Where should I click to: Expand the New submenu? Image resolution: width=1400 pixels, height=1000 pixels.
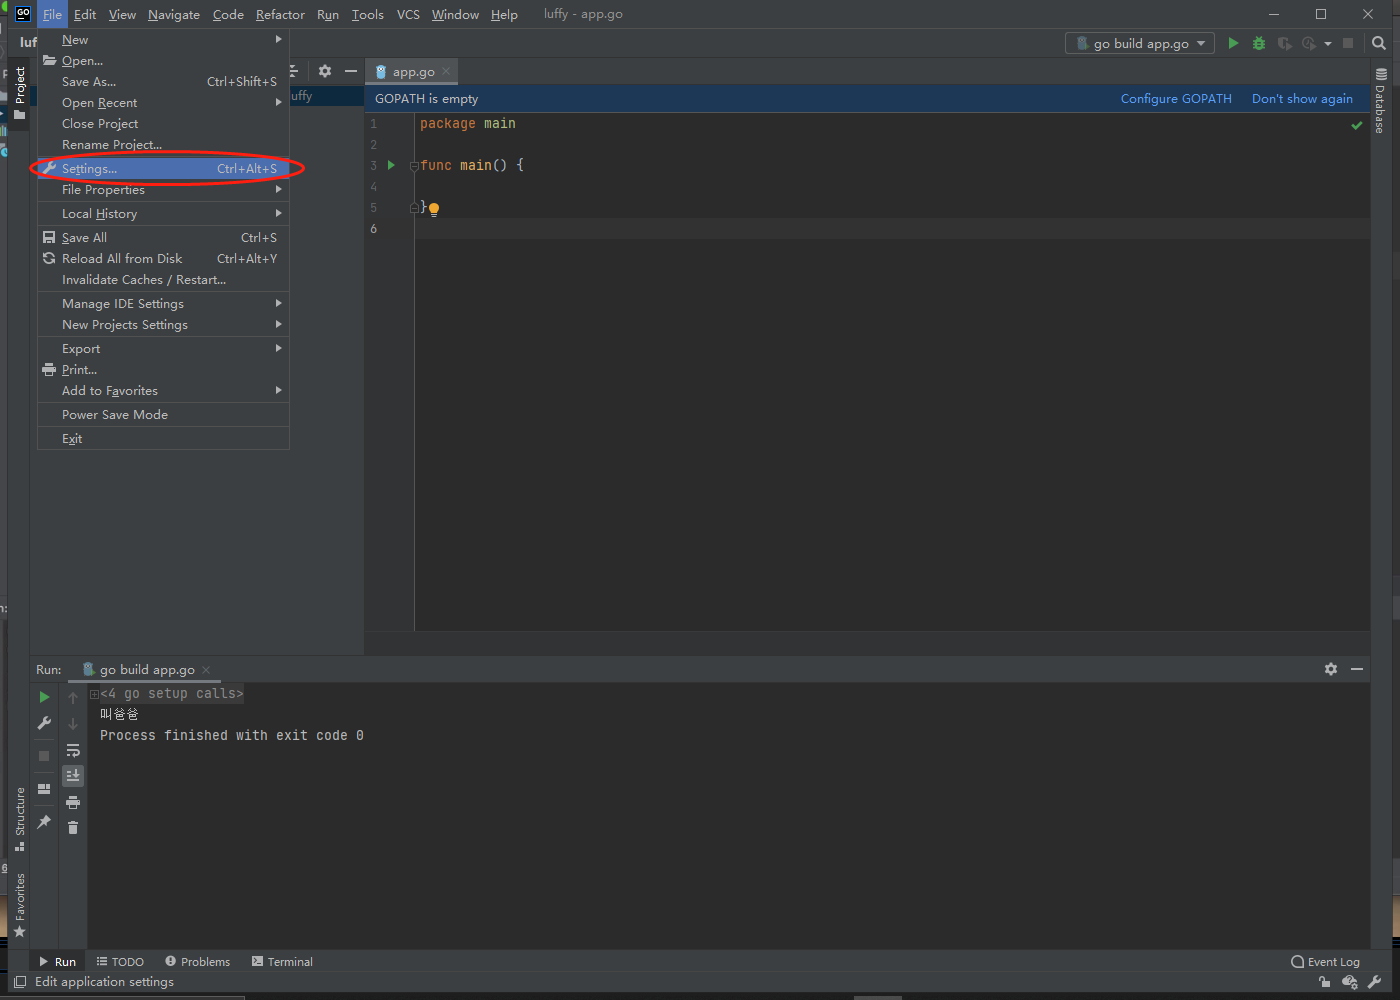pyautogui.click(x=163, y=40)
